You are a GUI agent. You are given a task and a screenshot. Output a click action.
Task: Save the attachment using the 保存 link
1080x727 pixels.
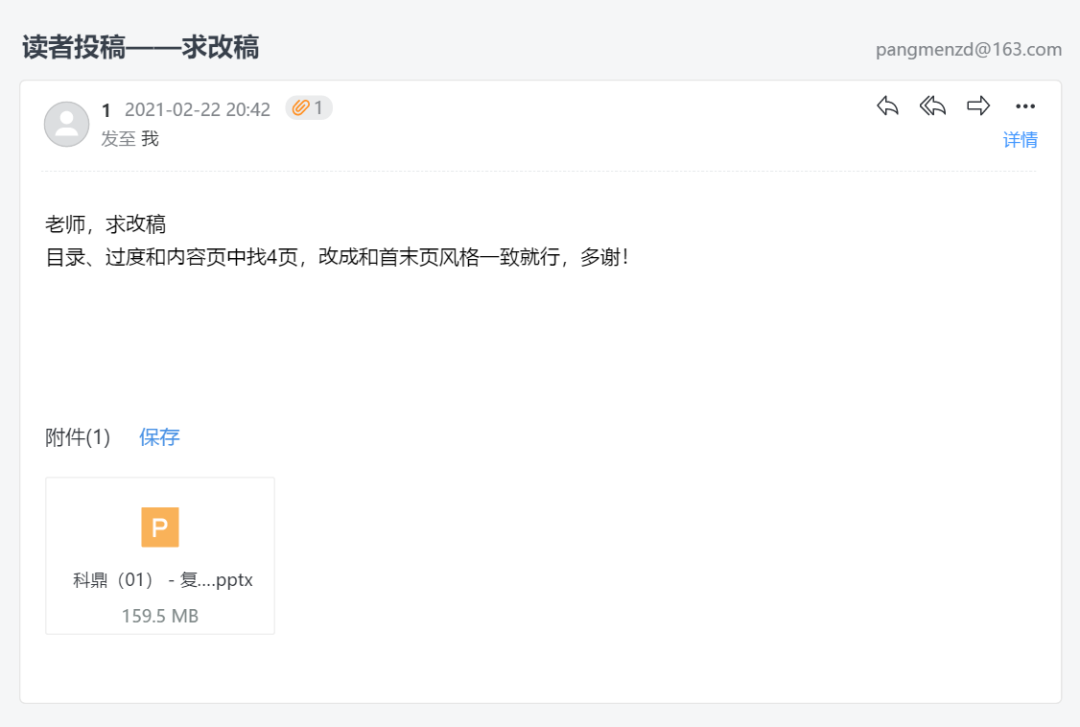tap(159, 437)
